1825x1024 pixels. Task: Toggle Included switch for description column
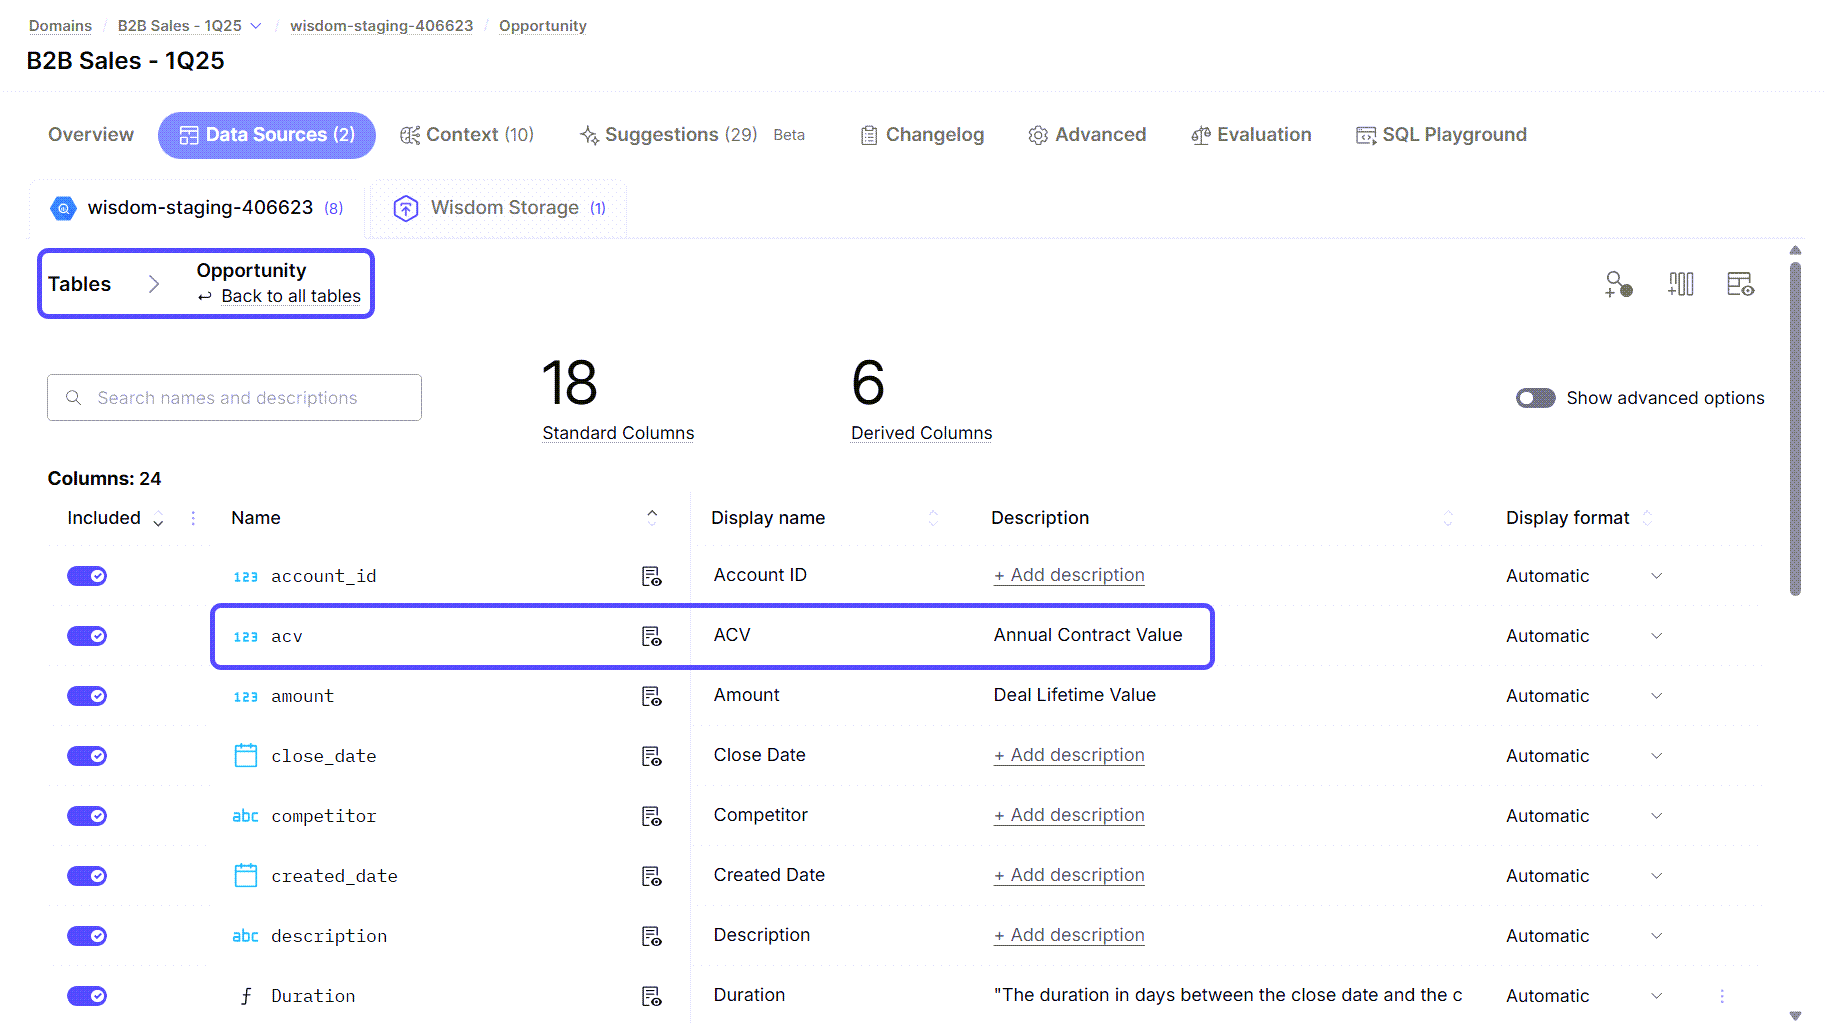point(87,936)
